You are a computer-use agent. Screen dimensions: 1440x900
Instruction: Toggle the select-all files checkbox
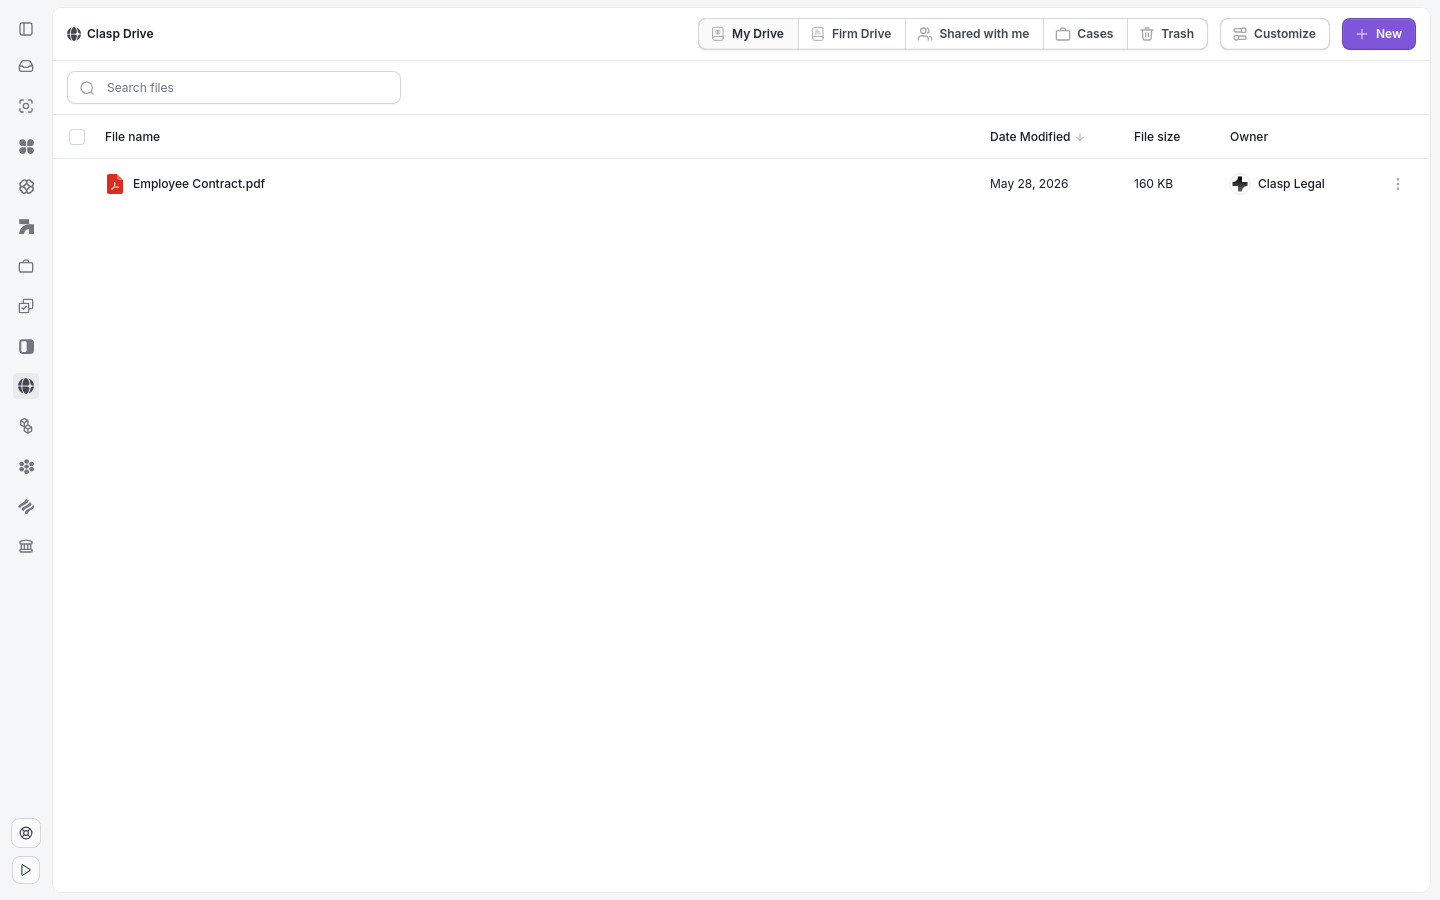(77, 137)
